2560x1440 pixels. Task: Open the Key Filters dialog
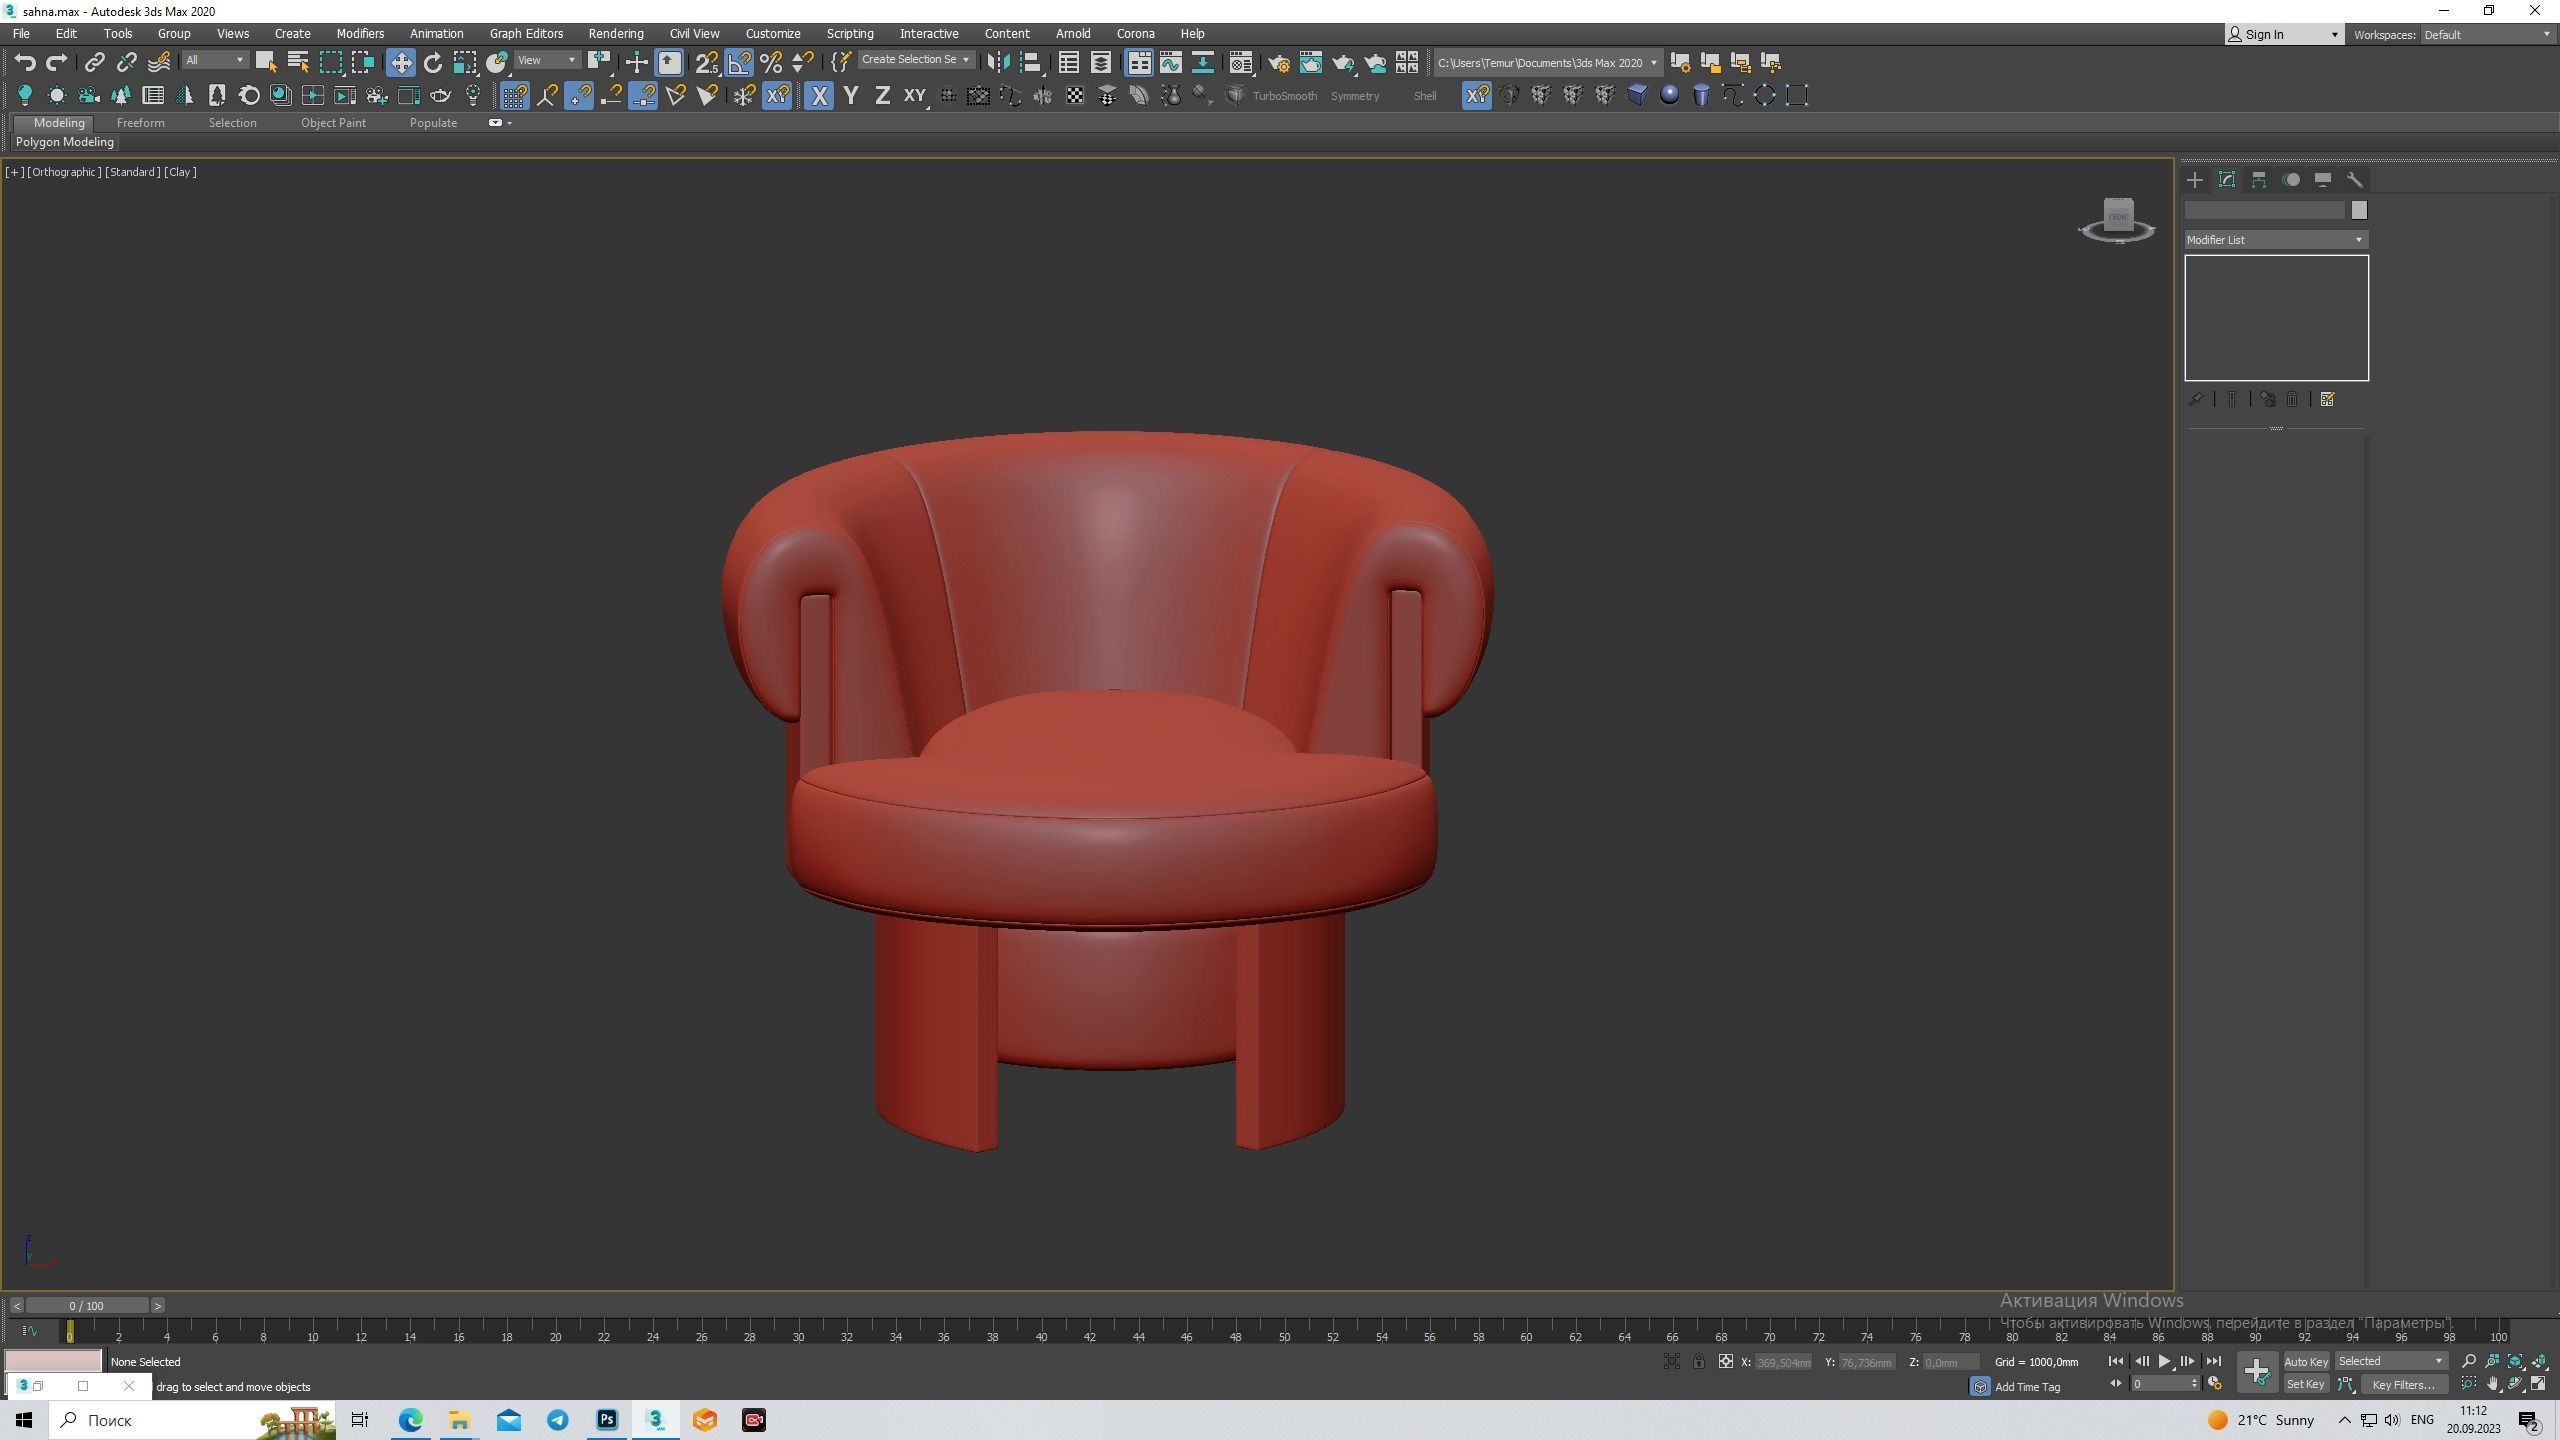coord(2403,1385)
